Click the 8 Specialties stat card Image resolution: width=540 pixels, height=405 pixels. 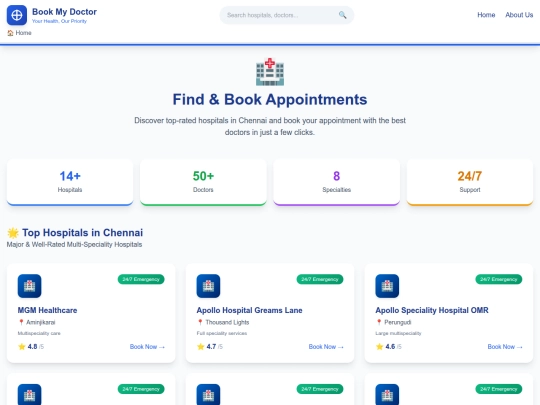(x=336, y=182)
